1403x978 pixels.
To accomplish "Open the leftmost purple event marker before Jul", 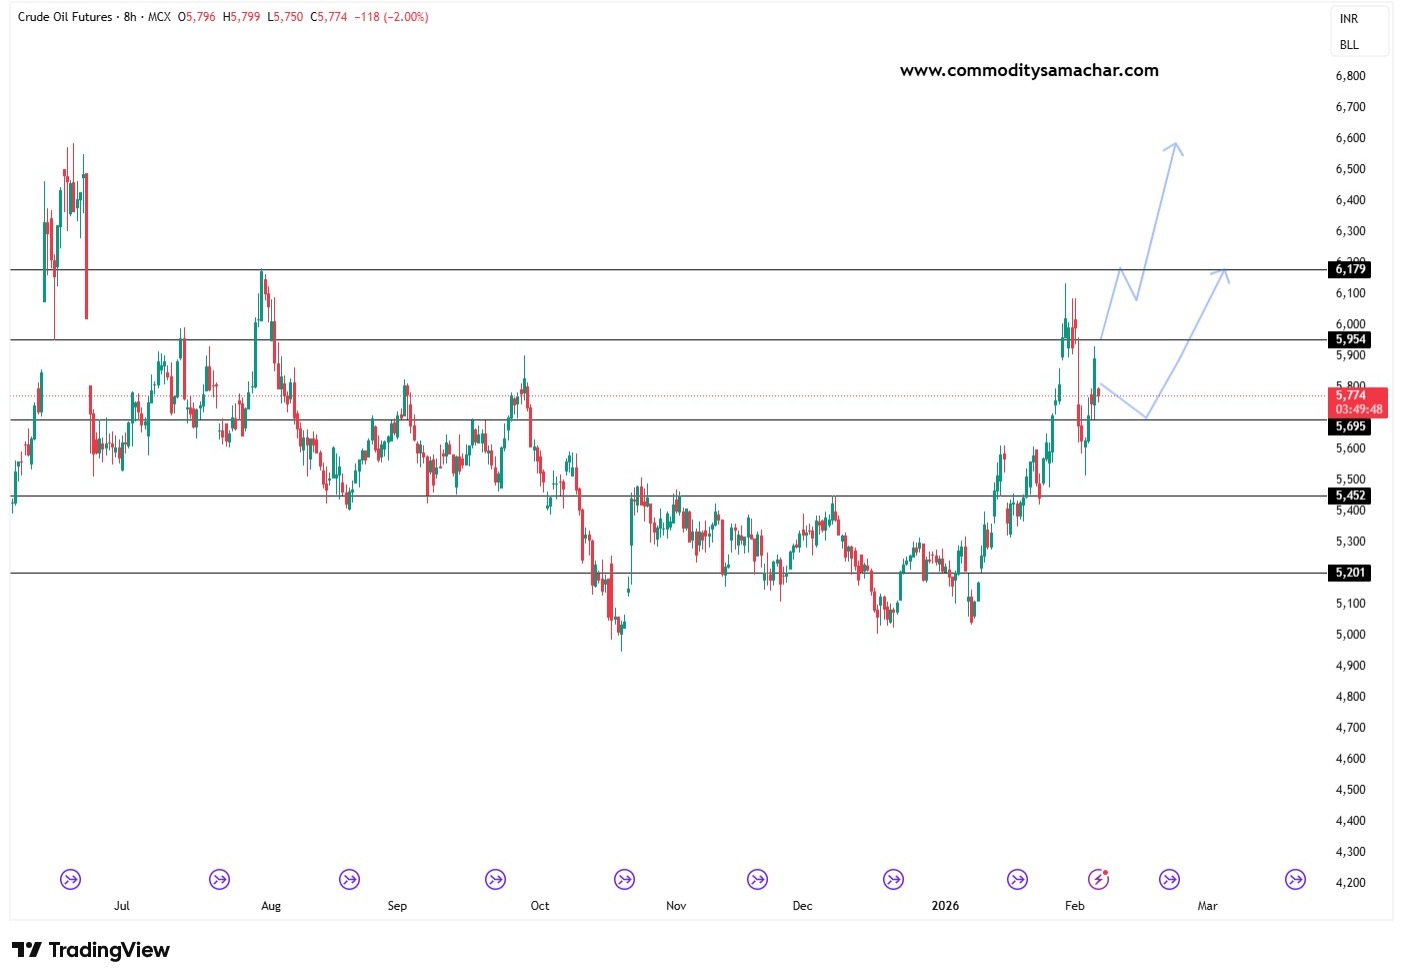I will (70, 880).
